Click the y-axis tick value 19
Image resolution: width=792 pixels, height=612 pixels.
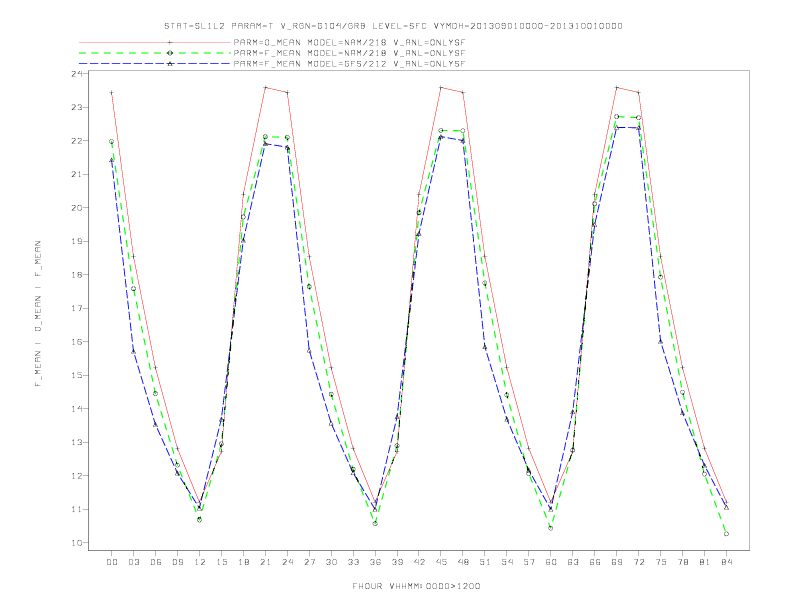[x=76, y=241]
